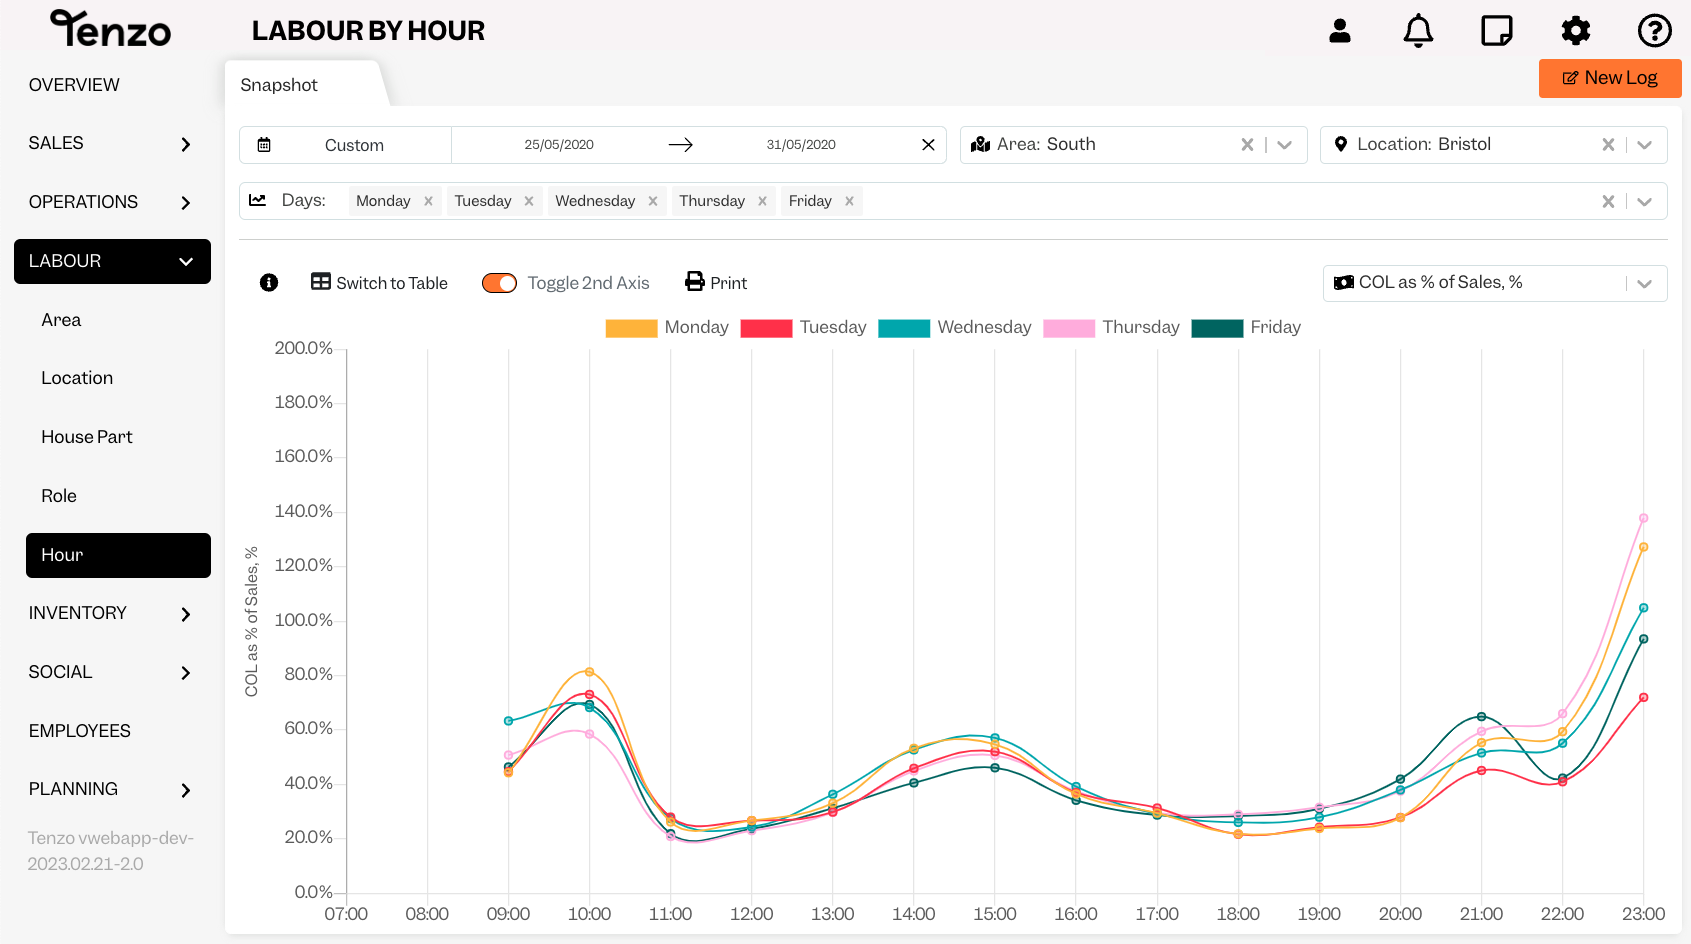Toggle the Tuesday series in the legend
Viewport: 1691px width, 944px height.
point(803,328)
